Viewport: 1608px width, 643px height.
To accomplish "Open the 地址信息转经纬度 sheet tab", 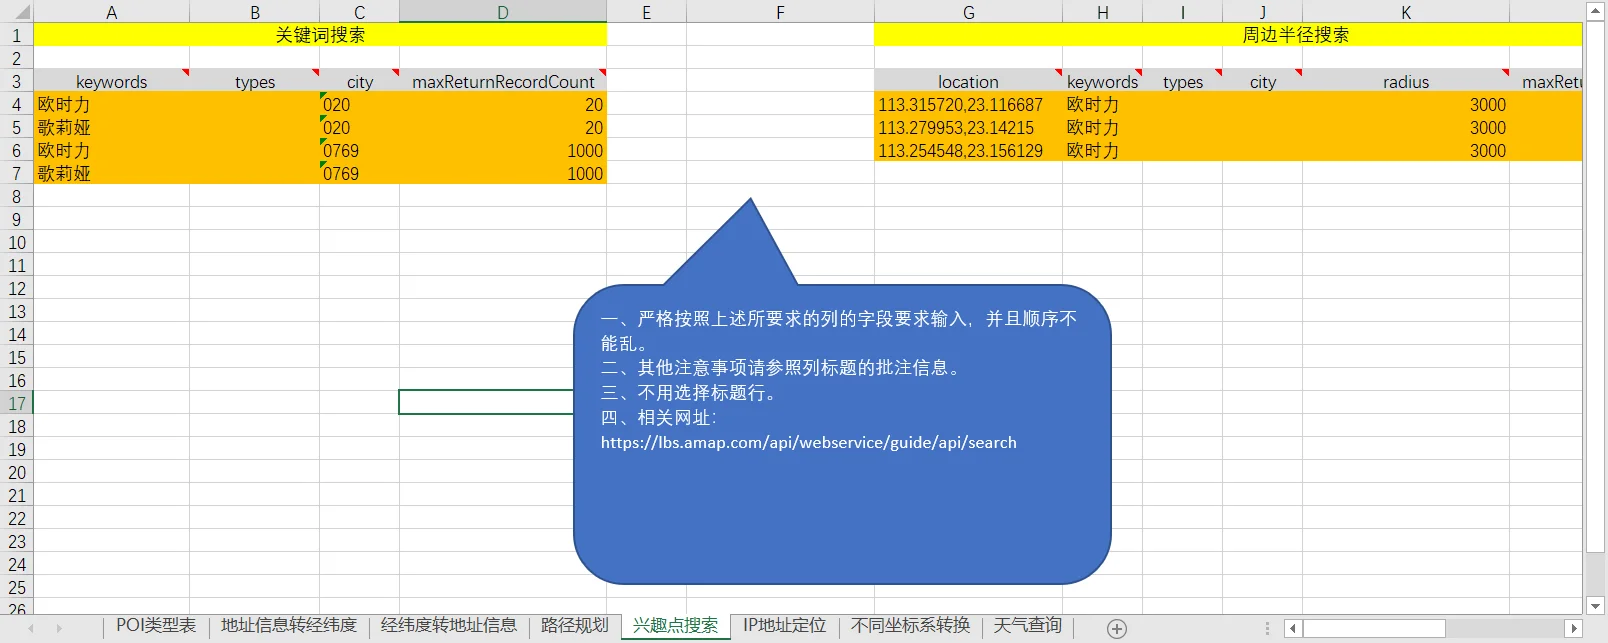I will pos(289,626).
